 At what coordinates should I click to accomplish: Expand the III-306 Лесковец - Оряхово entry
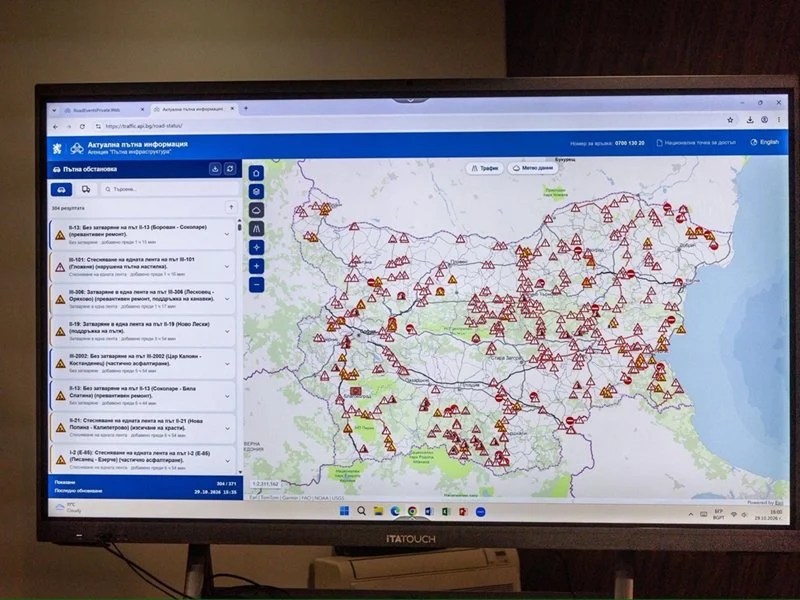227,299
